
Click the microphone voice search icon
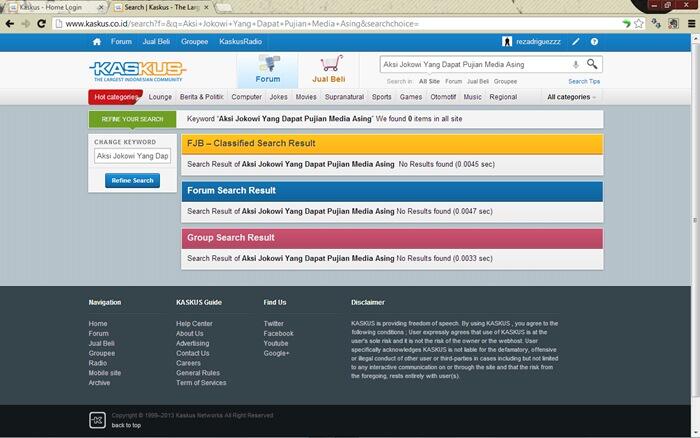(575, 64)
